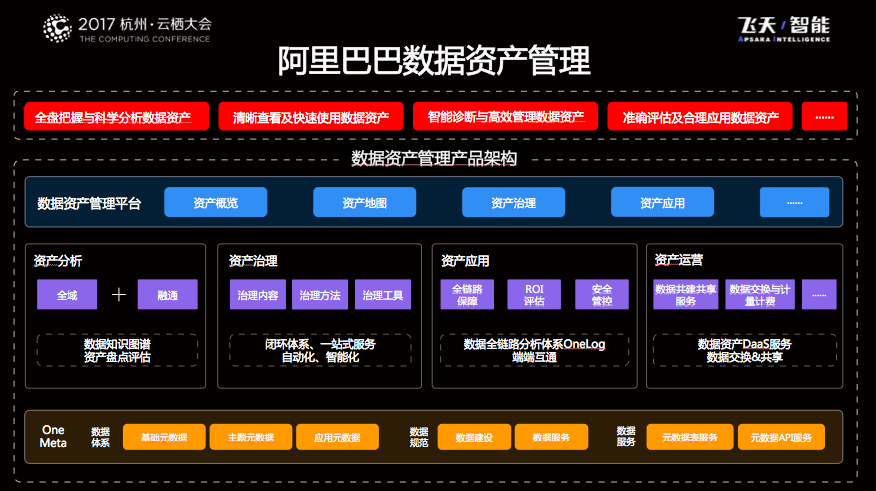Click the red 全盘把握与科学分析数据资产 box

pyautogui.click(x=117, y=116)
